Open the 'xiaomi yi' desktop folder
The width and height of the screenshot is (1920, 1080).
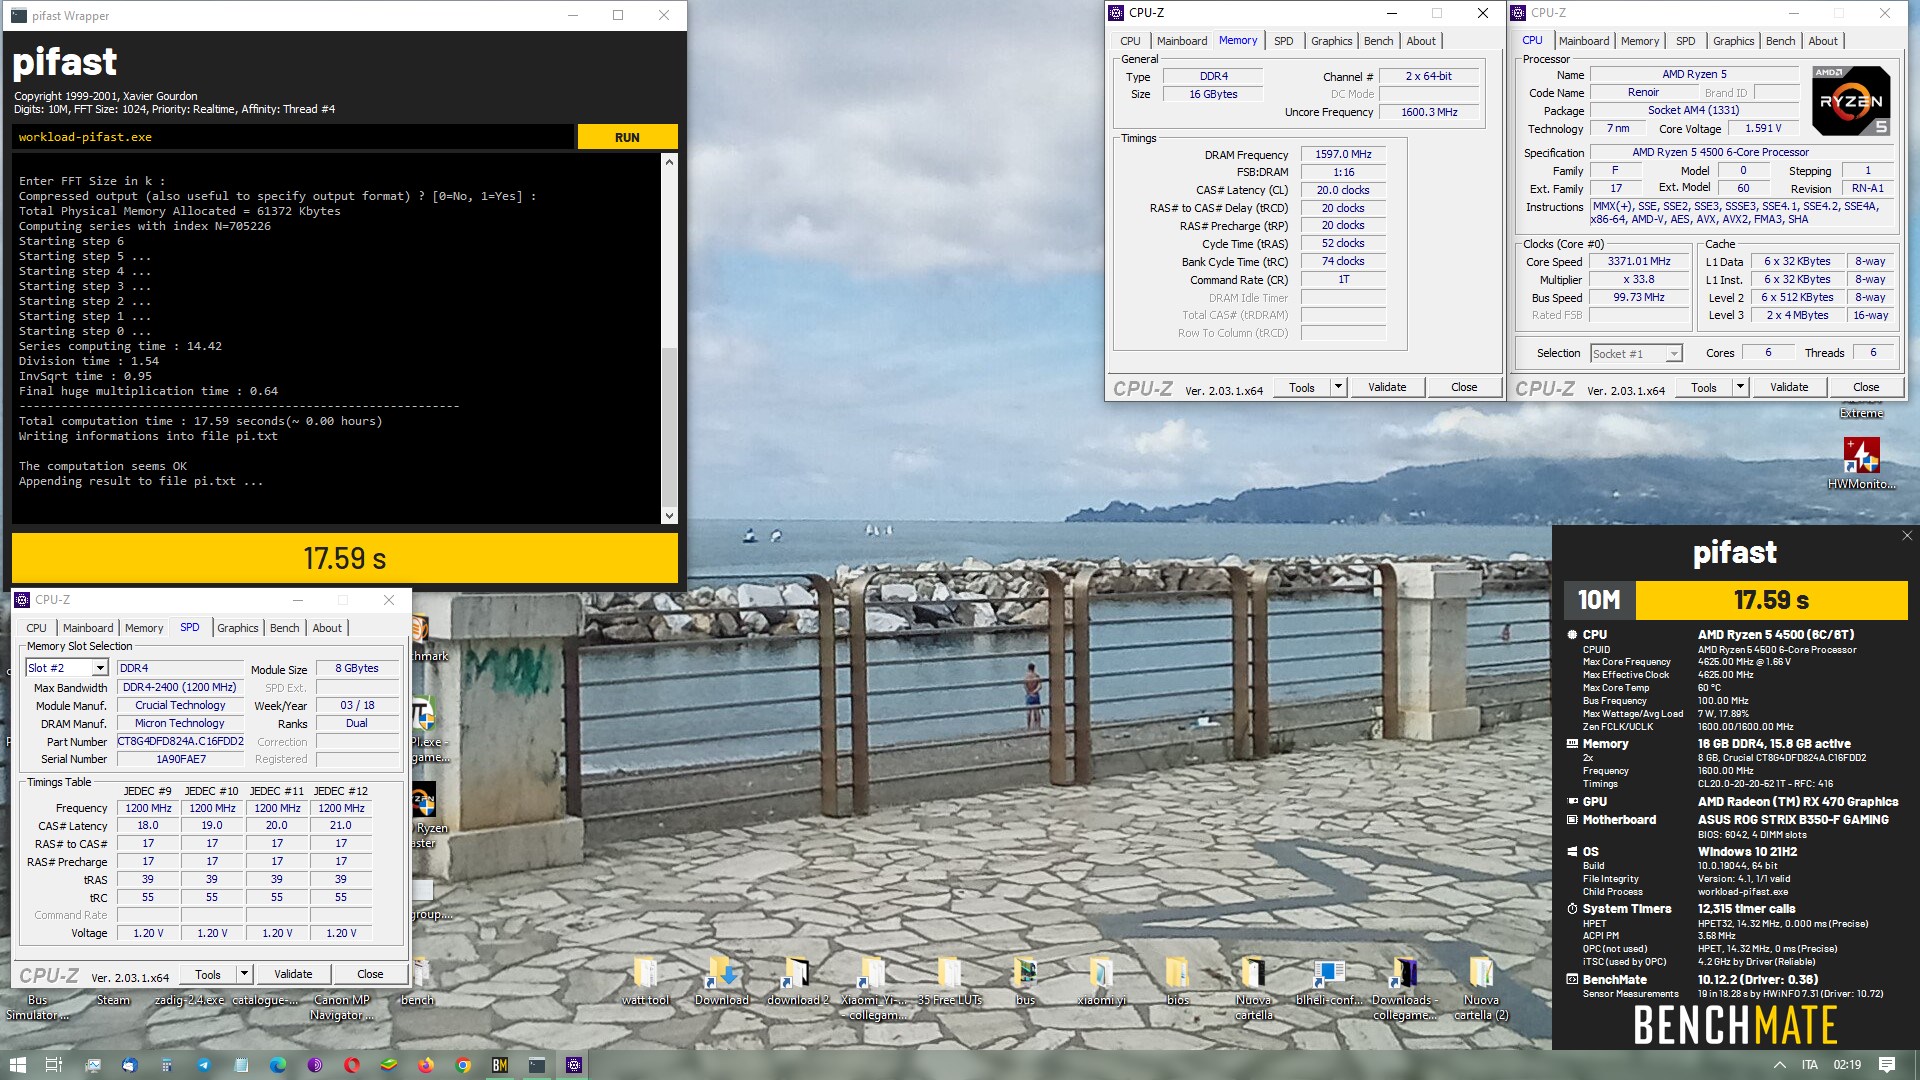coord(1101,981)
